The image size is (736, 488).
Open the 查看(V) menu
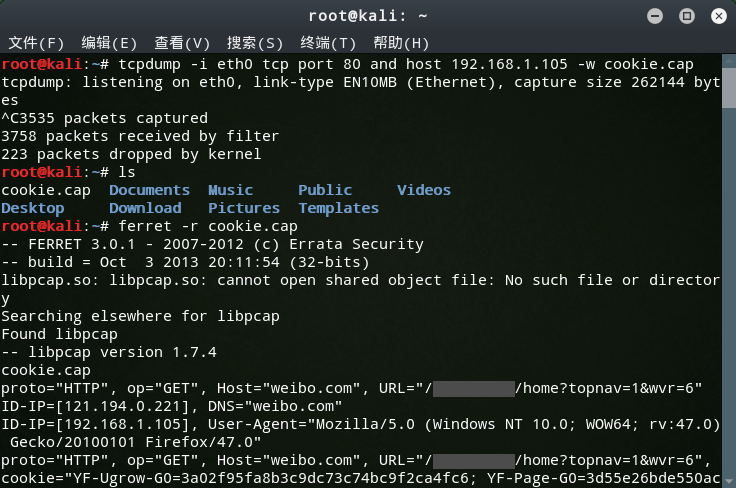(182, 43)
